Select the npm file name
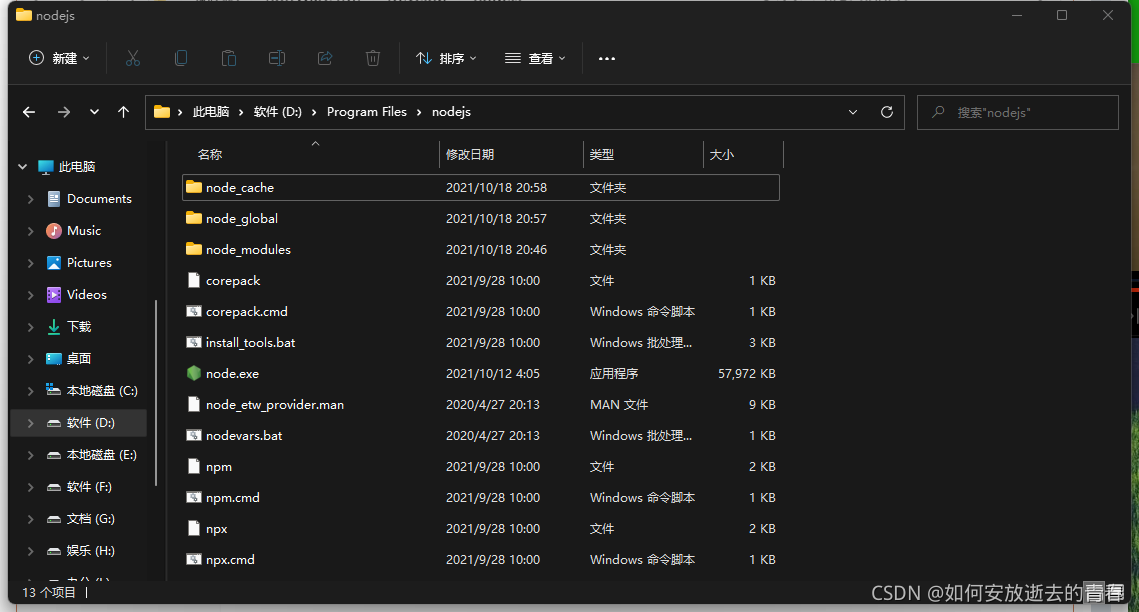 (x=219, y=467)
